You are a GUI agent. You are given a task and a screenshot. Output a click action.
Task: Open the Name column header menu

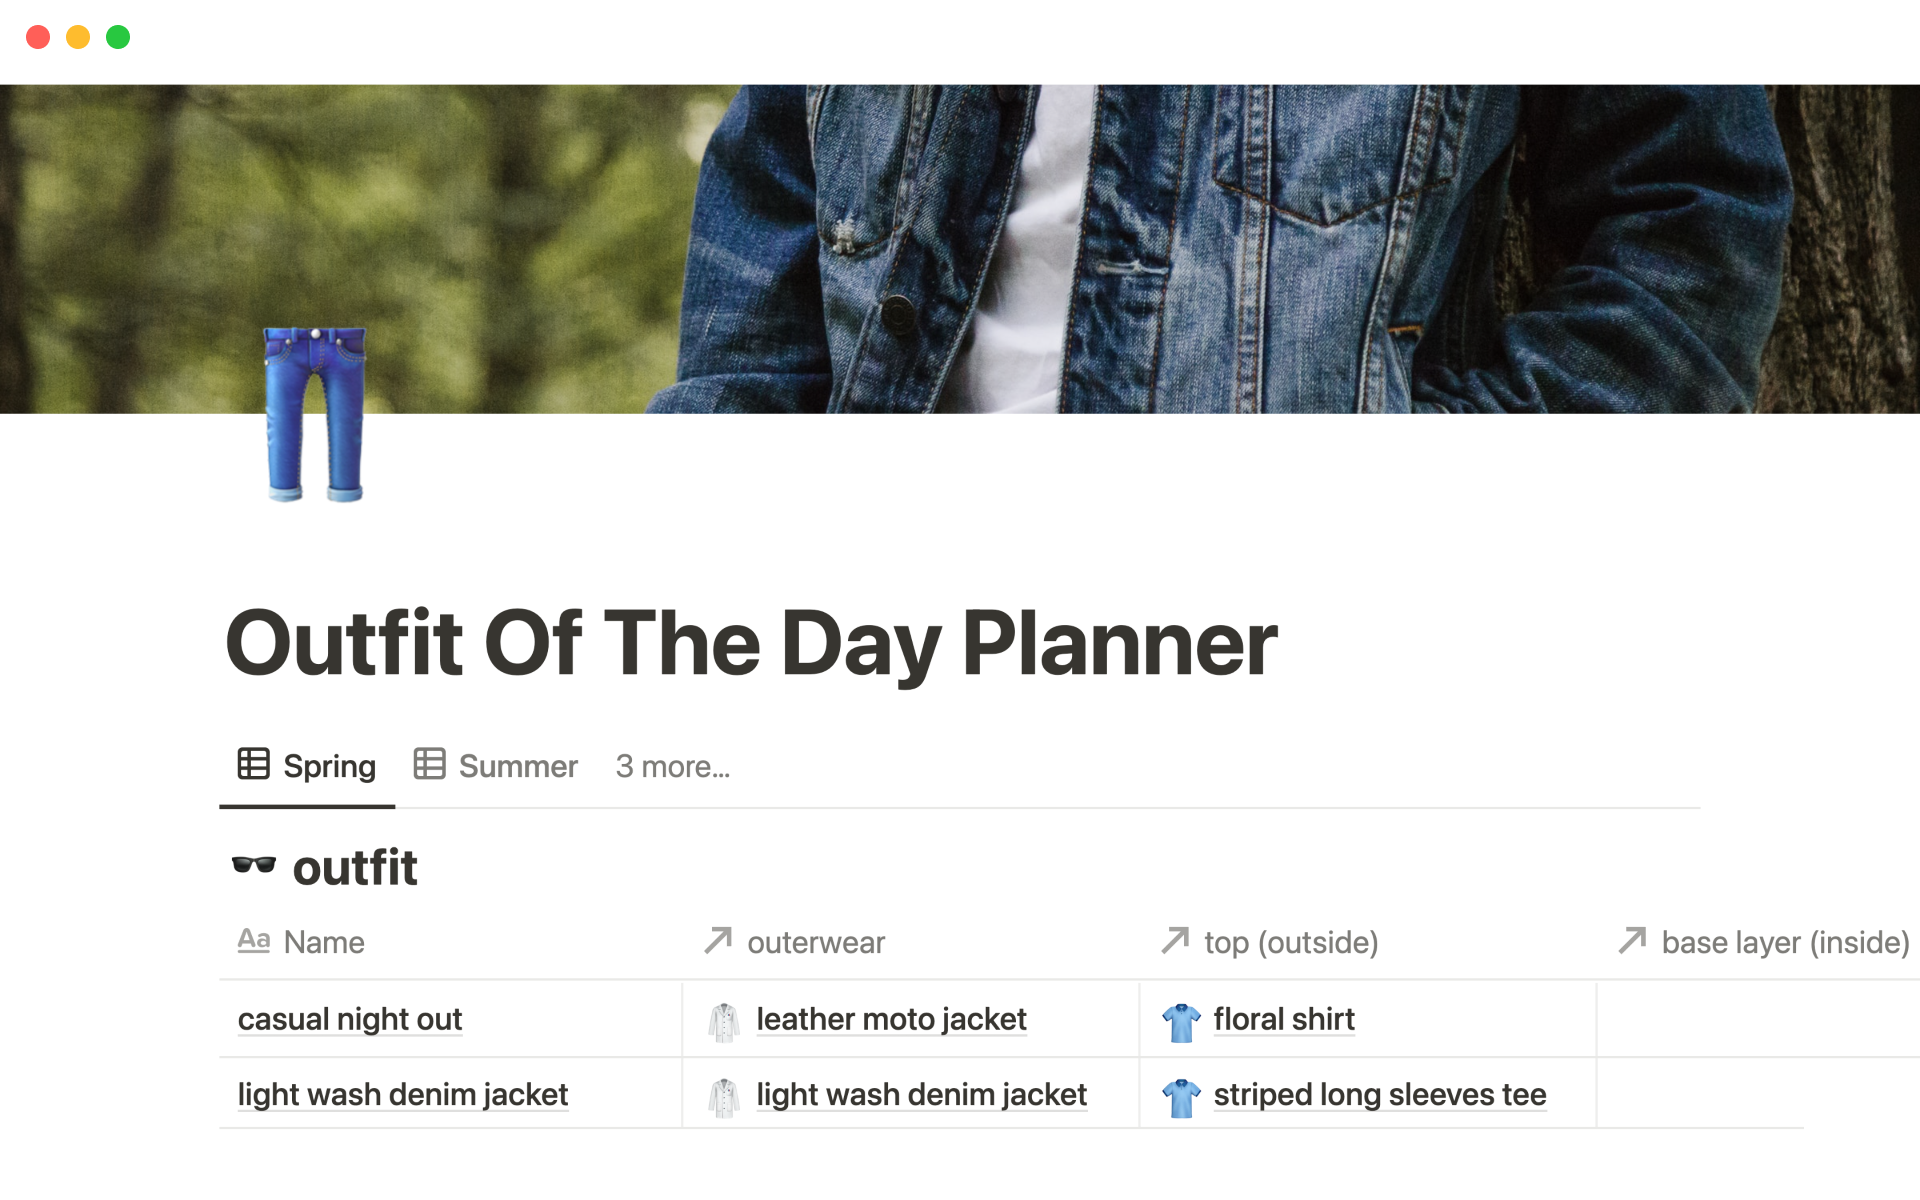pos(323,942)
